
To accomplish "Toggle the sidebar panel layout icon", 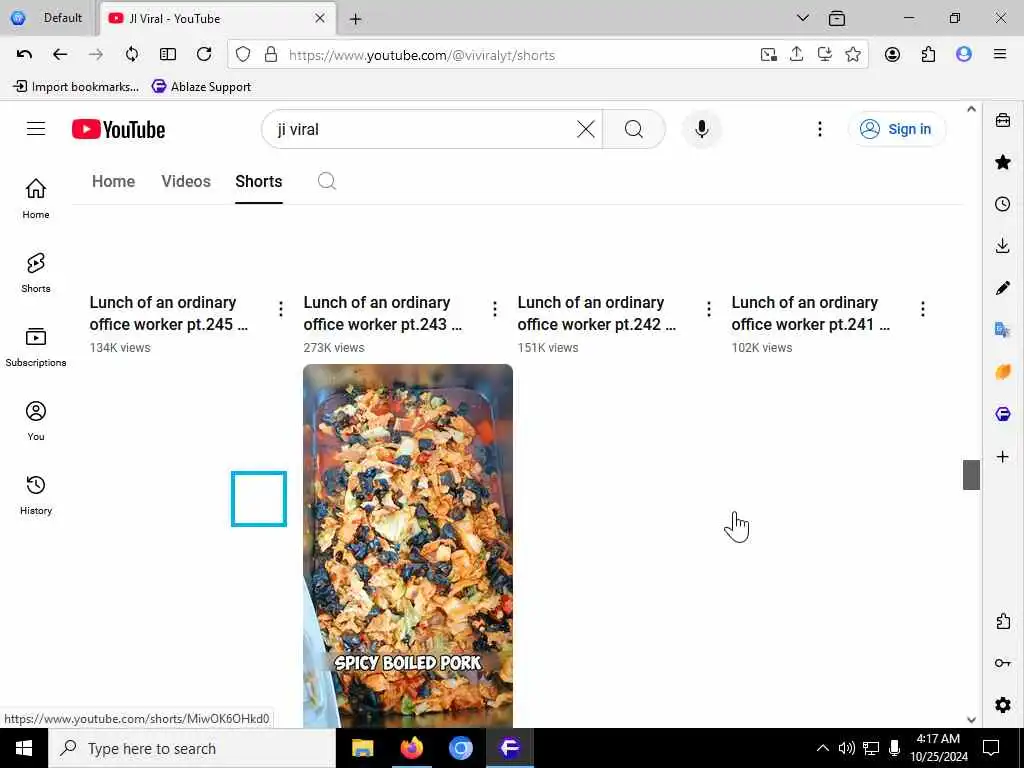I will (x=168, y=55).
